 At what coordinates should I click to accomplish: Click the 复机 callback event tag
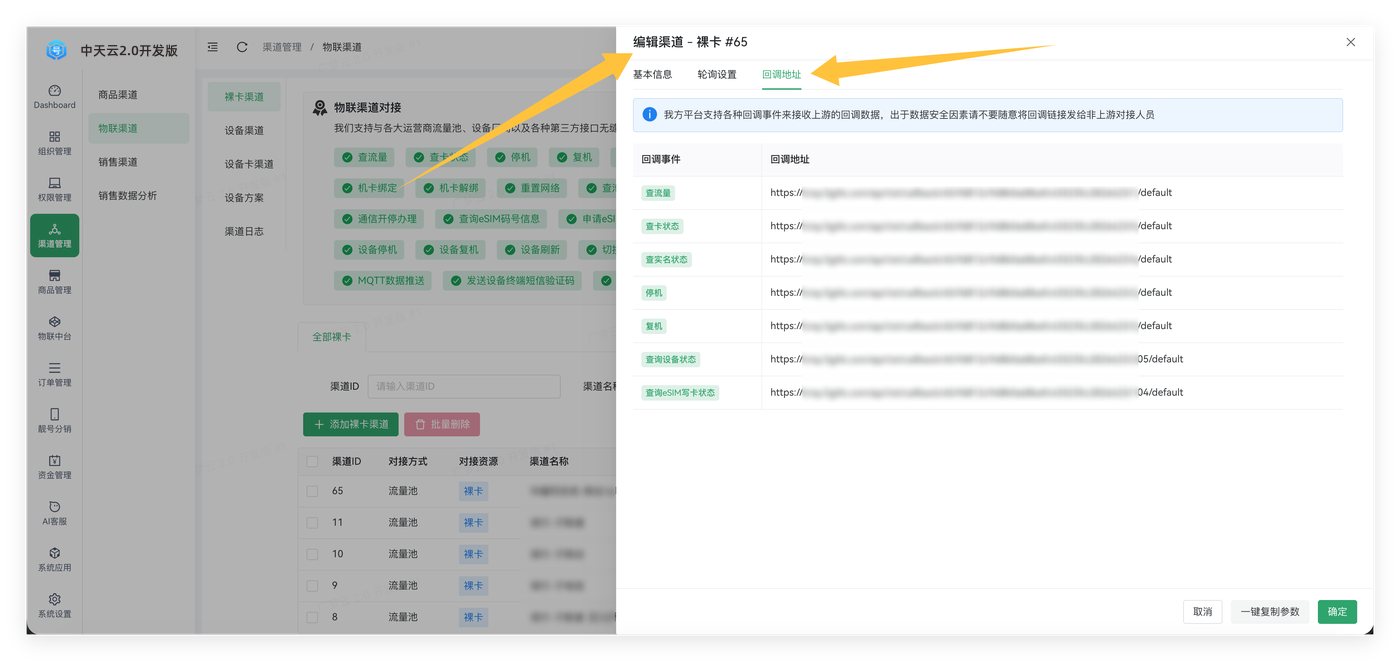click(654, 326)
